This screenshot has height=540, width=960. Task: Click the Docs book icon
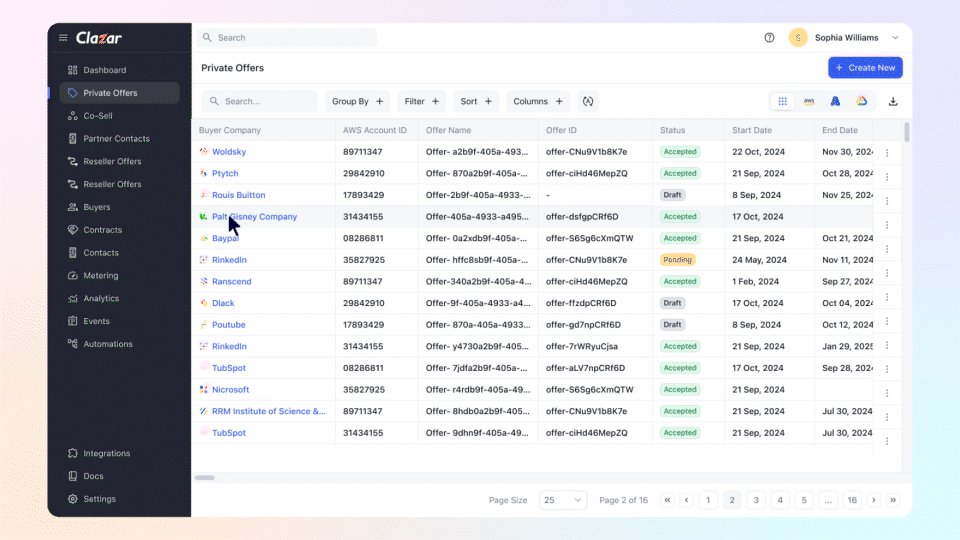(x=73, y=476)
